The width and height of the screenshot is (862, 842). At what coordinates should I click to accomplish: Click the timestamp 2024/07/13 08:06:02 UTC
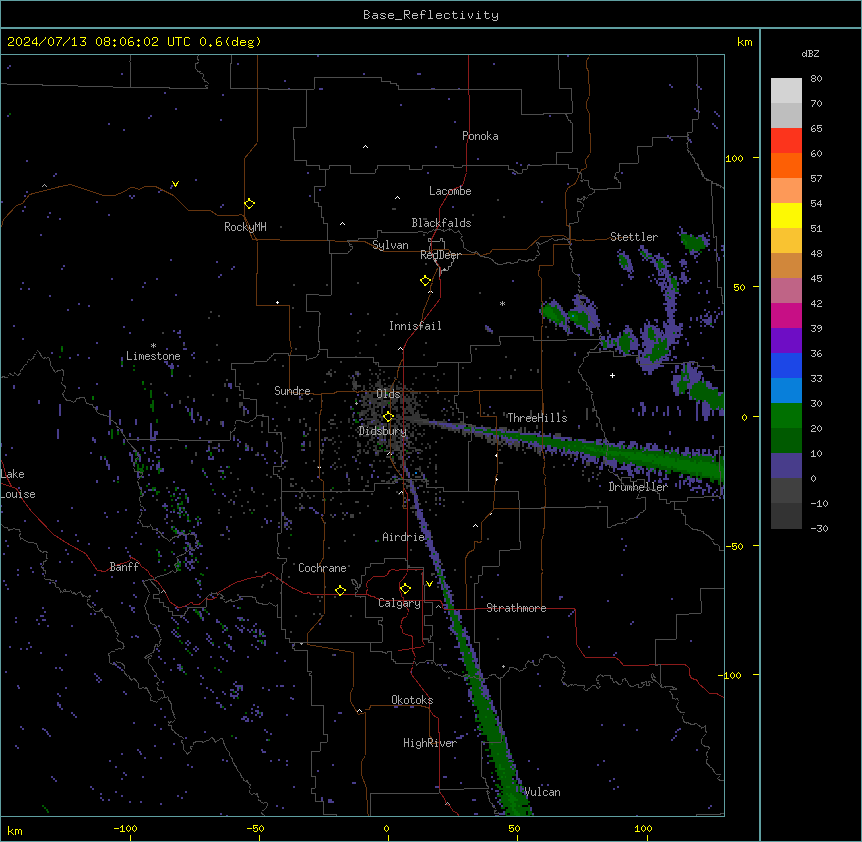pyautogui.click(x=99, y=42)
